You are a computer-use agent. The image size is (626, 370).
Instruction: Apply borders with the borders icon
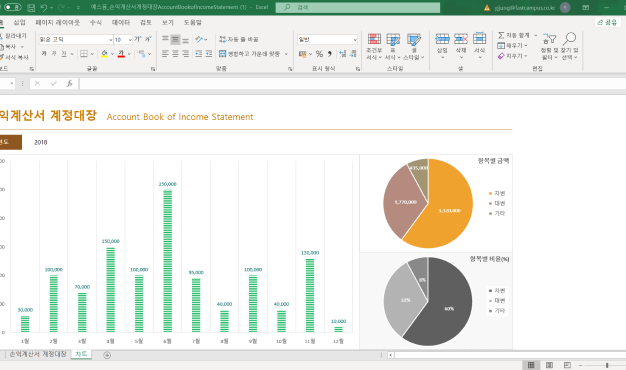tap(84, 53)
